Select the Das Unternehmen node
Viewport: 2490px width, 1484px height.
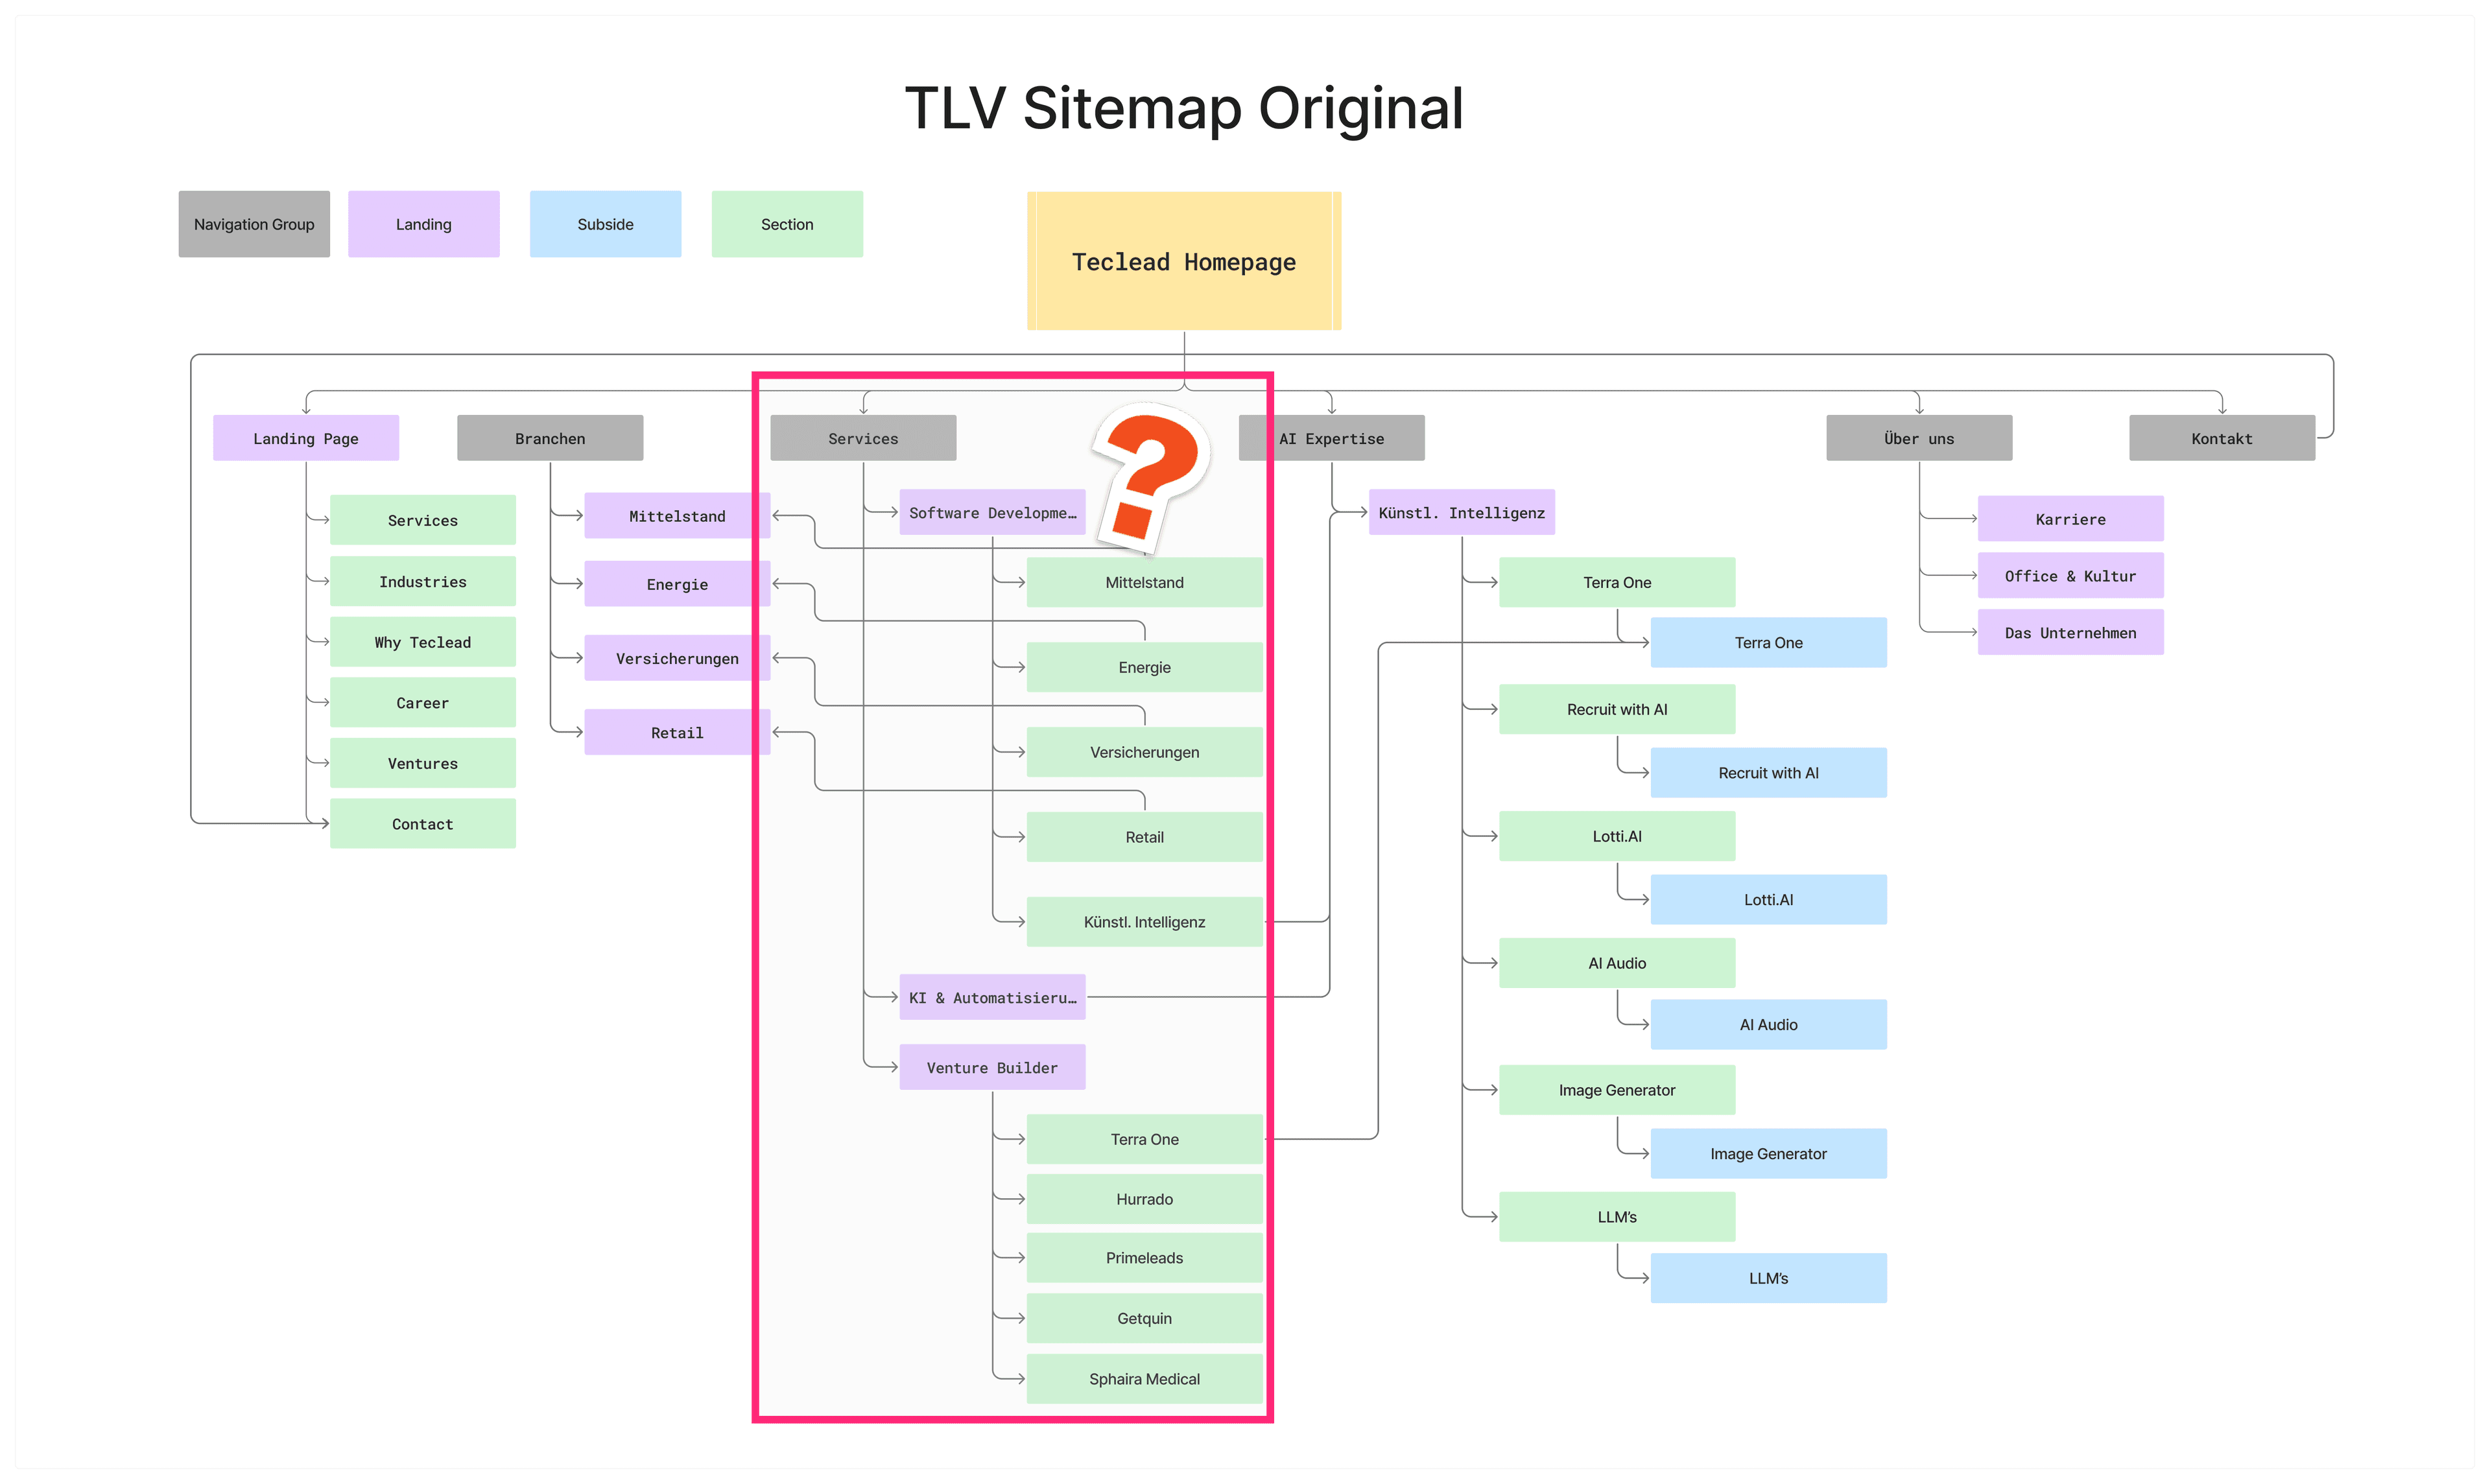coord(2070,632)
